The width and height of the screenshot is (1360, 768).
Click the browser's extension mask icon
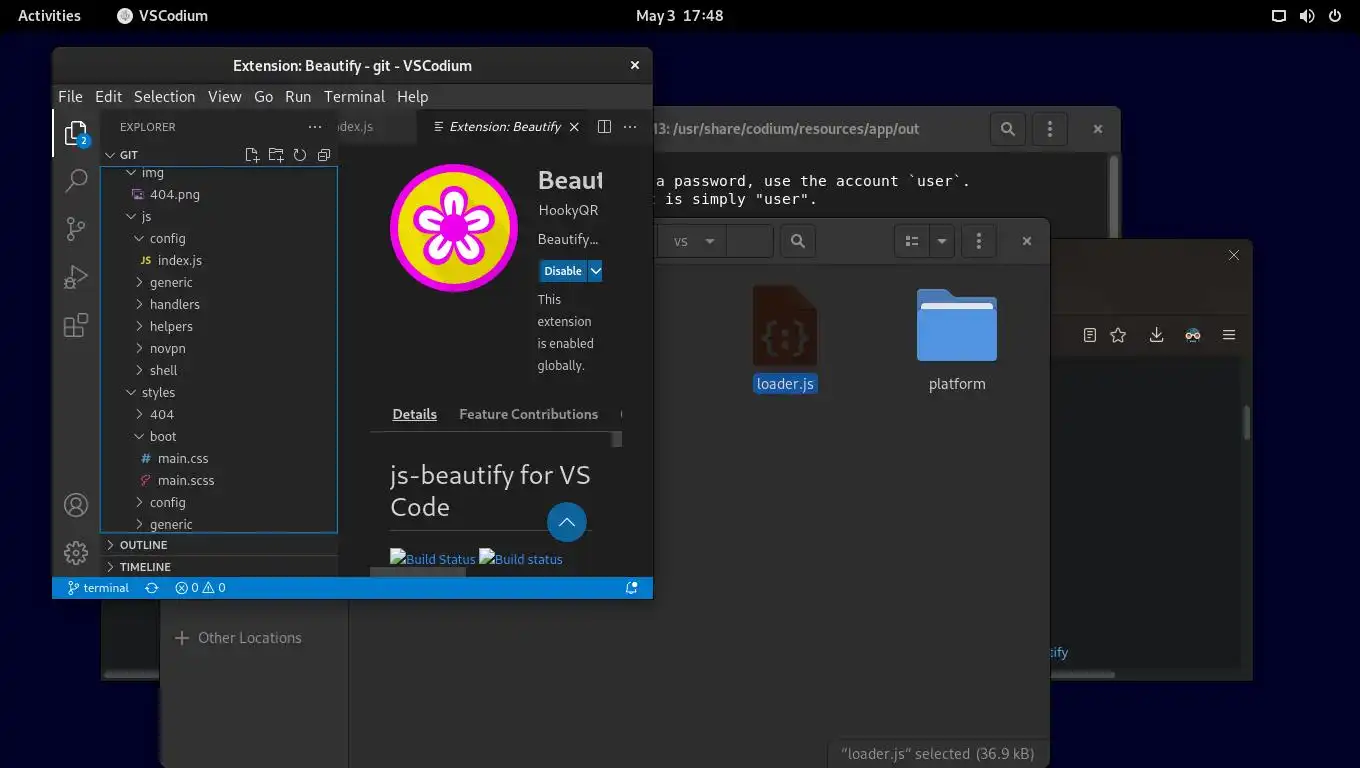click(x=1192, y=335)
